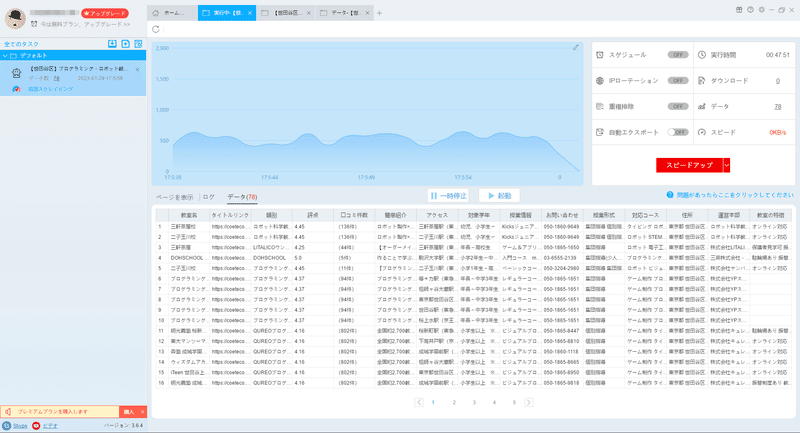
Task: Click the edit pencil icon on the chart
Action: [576, 47]
